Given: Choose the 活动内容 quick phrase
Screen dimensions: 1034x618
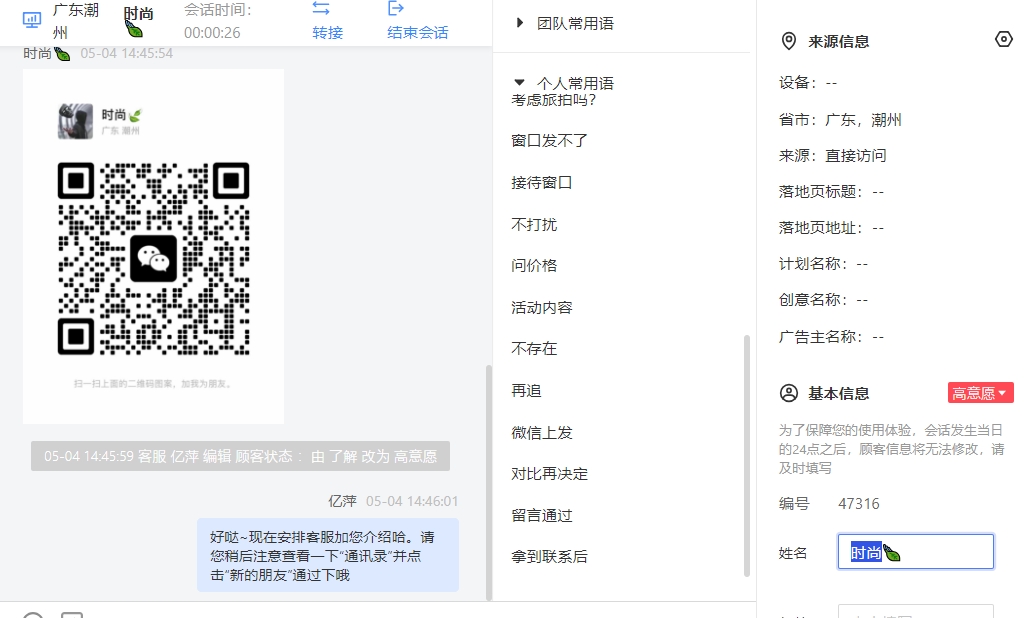Looking at the screenshot, I should point(541,307).
